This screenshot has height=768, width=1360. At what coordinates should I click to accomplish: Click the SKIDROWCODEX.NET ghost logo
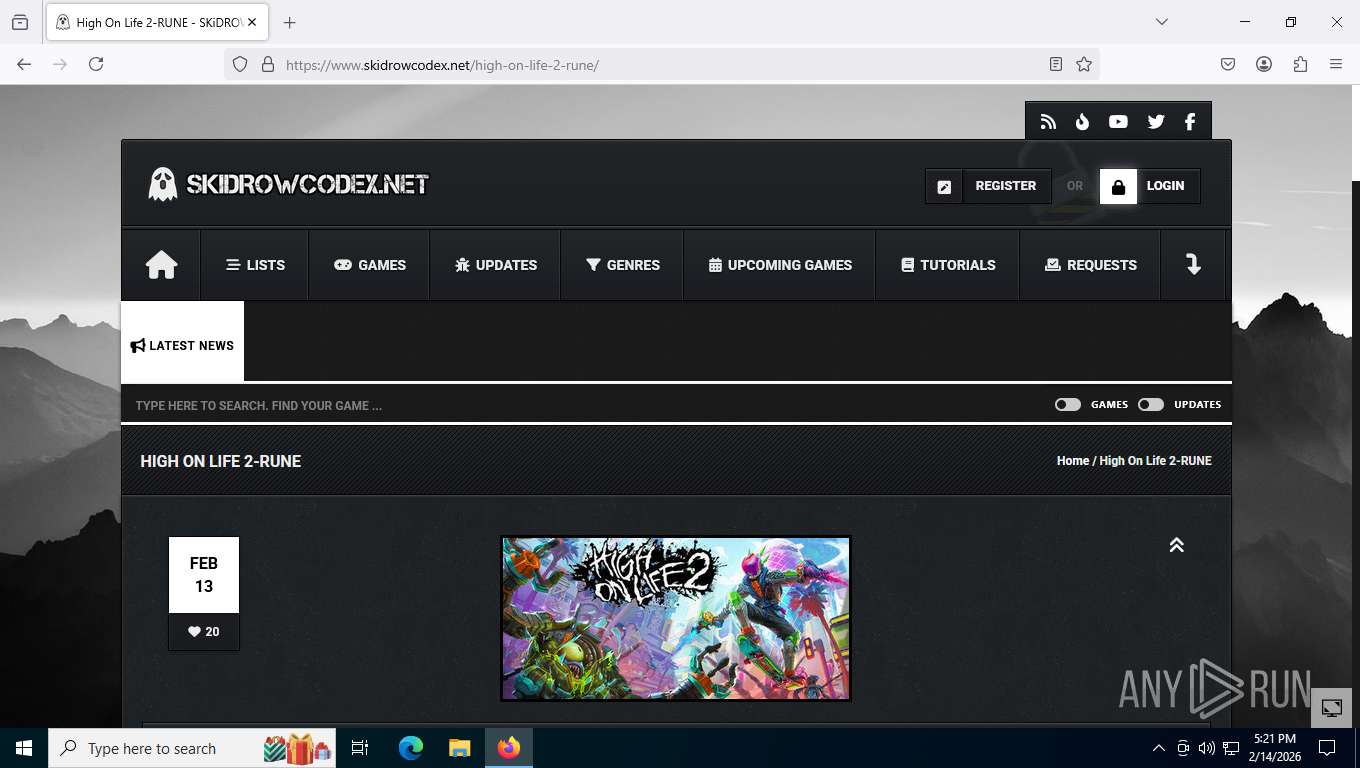(288, 184)
